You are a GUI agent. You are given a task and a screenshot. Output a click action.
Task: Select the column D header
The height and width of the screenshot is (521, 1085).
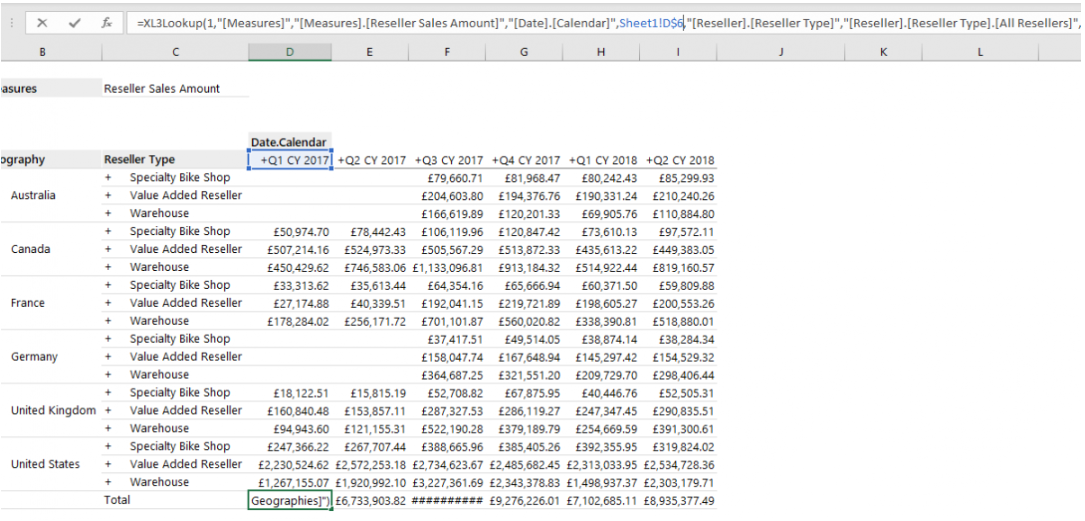coord(290,51)
